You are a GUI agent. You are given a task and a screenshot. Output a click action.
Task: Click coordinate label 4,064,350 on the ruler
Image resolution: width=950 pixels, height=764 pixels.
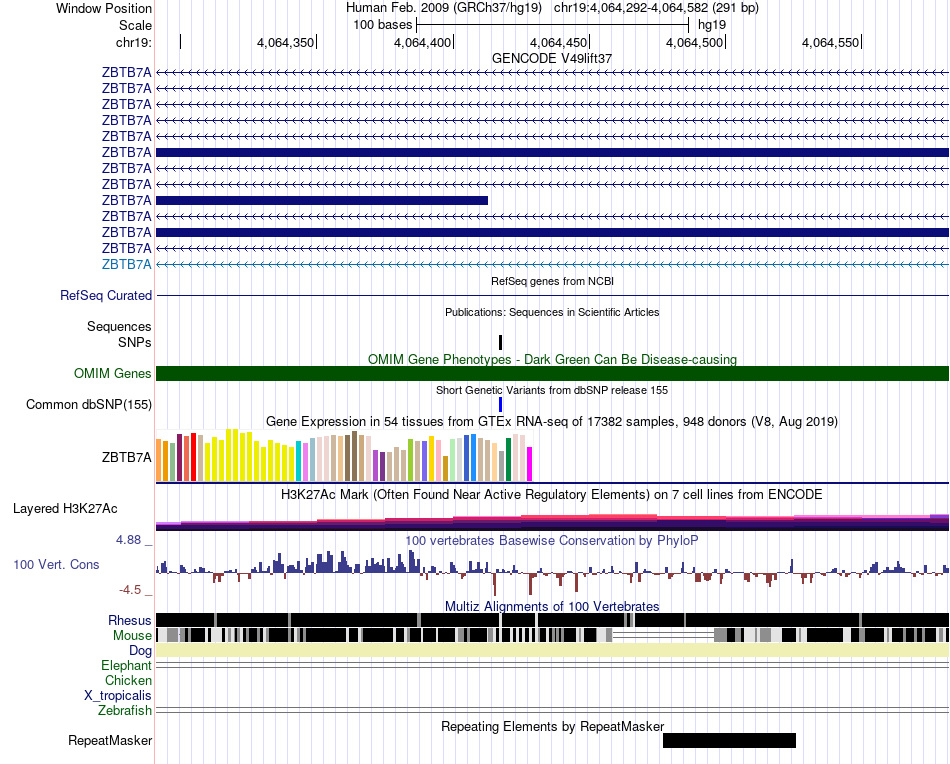click(285, 42)
